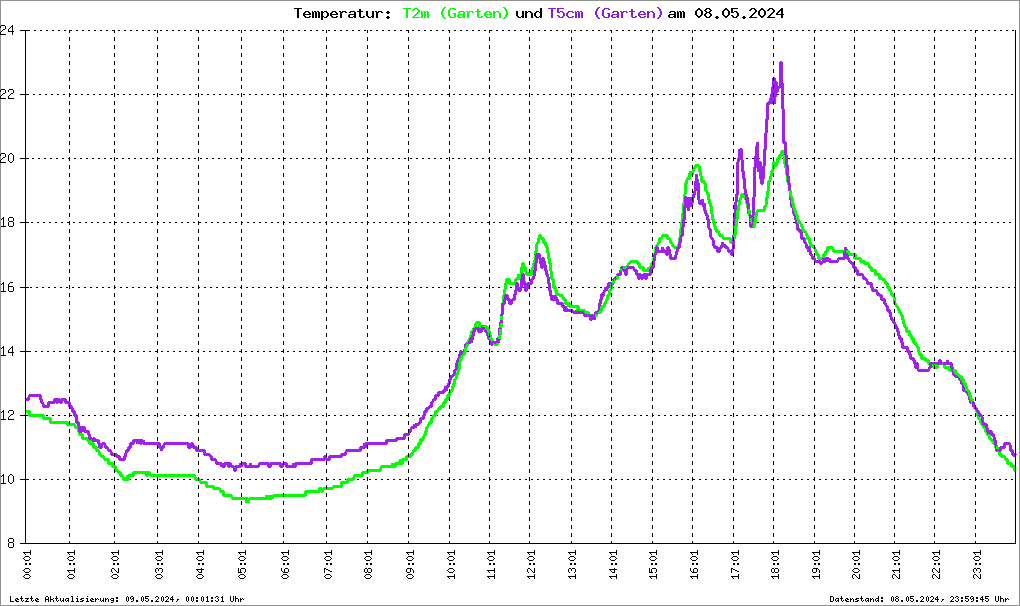The image size is (1020, 606).
Task: Click the x-axis time label '07:01'
Action: coord(328,564)
